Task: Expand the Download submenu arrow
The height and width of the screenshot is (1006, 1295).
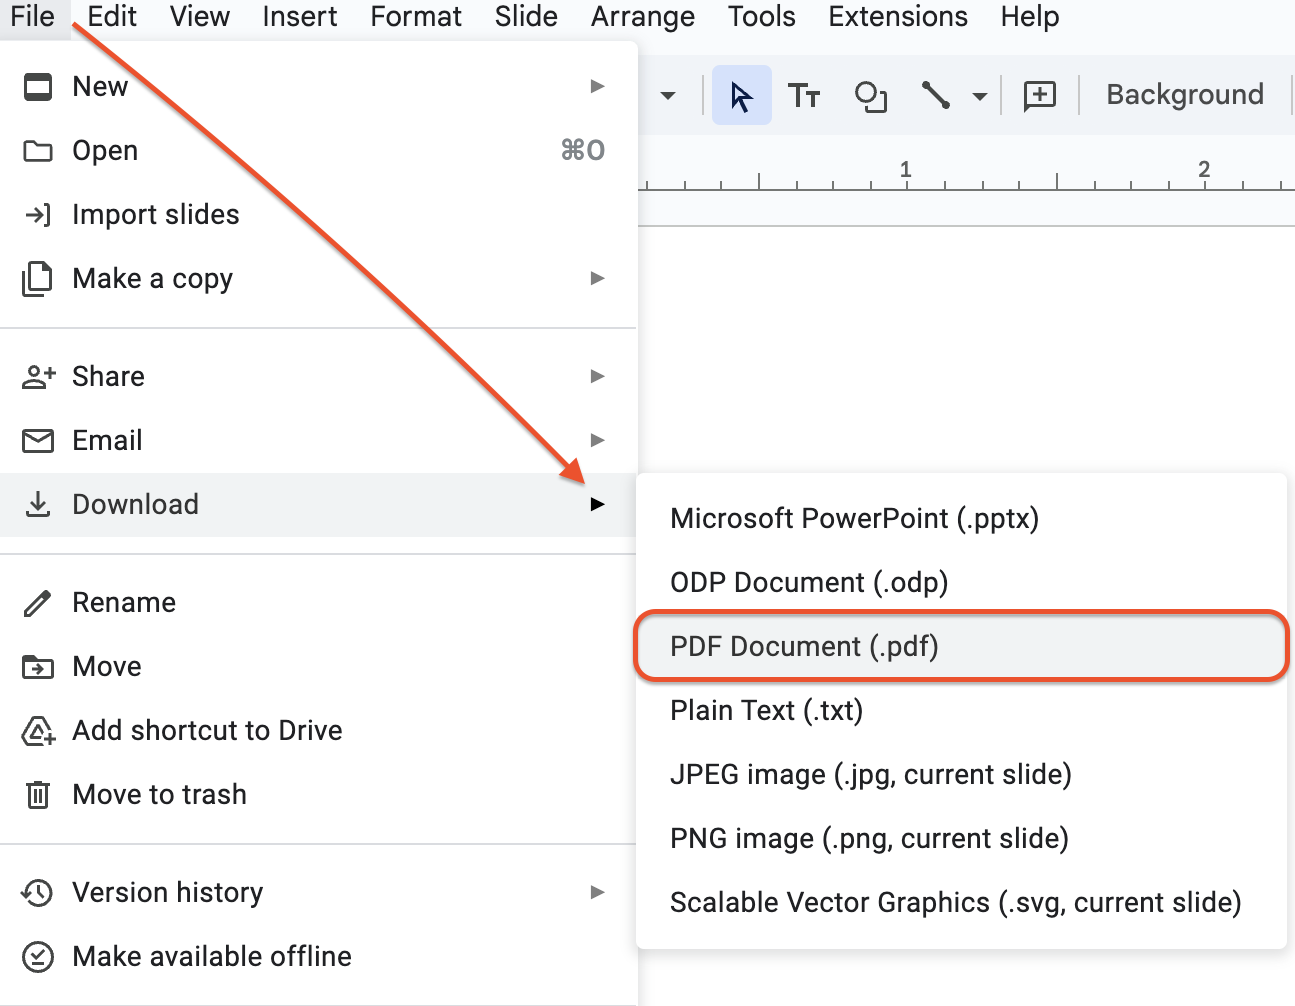Action: pos(597,504)
